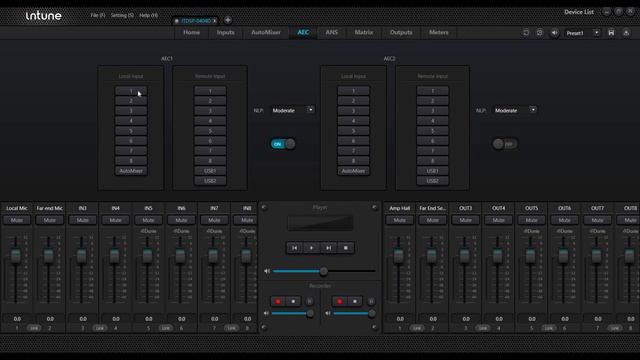Screen dimensions: 640x360
Task: Turn on the AEC2 OFF switch
Action: [x=505, y=144]
